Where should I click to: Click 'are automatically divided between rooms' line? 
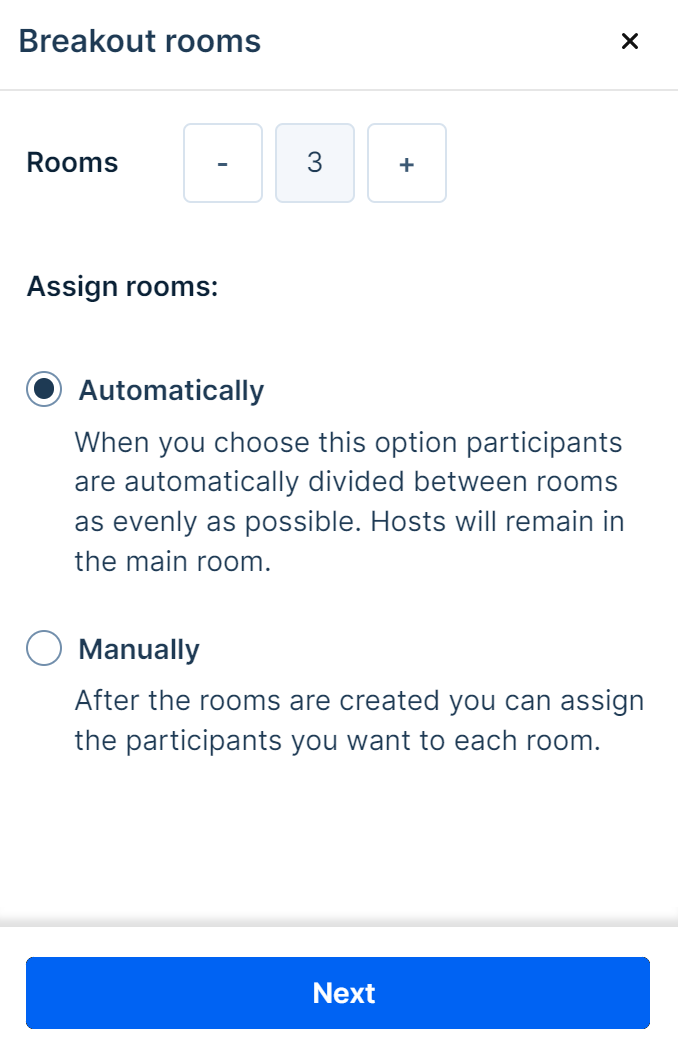[346, 482]
